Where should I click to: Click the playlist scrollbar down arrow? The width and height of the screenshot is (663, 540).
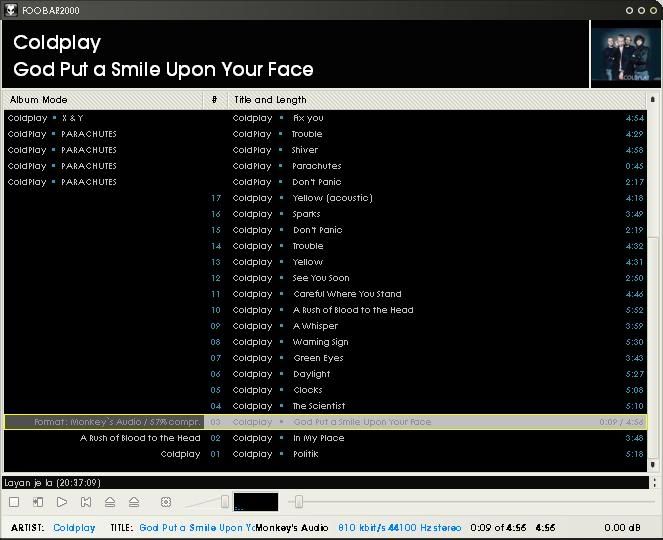(653, 466)
